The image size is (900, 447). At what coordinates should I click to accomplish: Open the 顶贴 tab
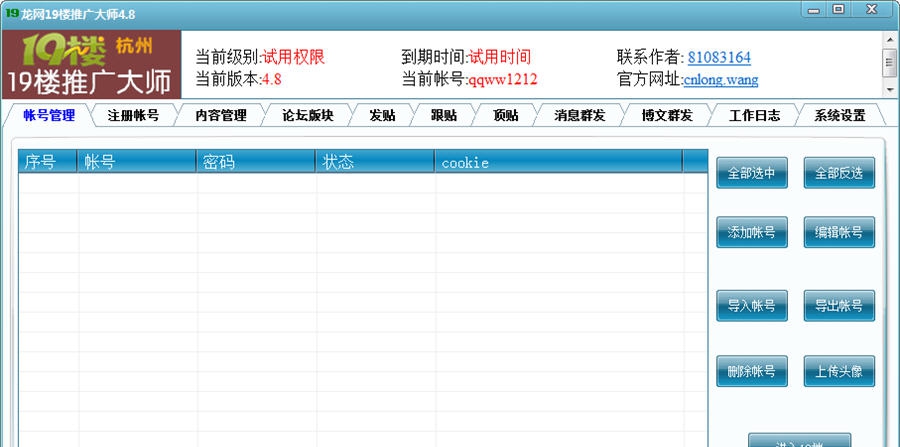506,115
